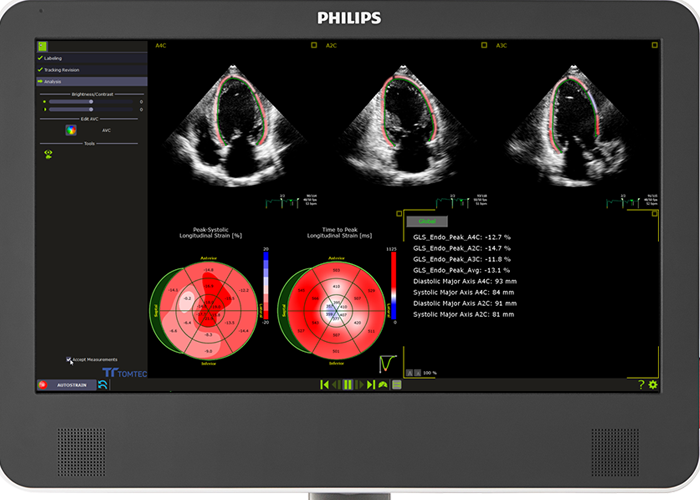
Task: Open the settings gear icon
Action: 653,384
